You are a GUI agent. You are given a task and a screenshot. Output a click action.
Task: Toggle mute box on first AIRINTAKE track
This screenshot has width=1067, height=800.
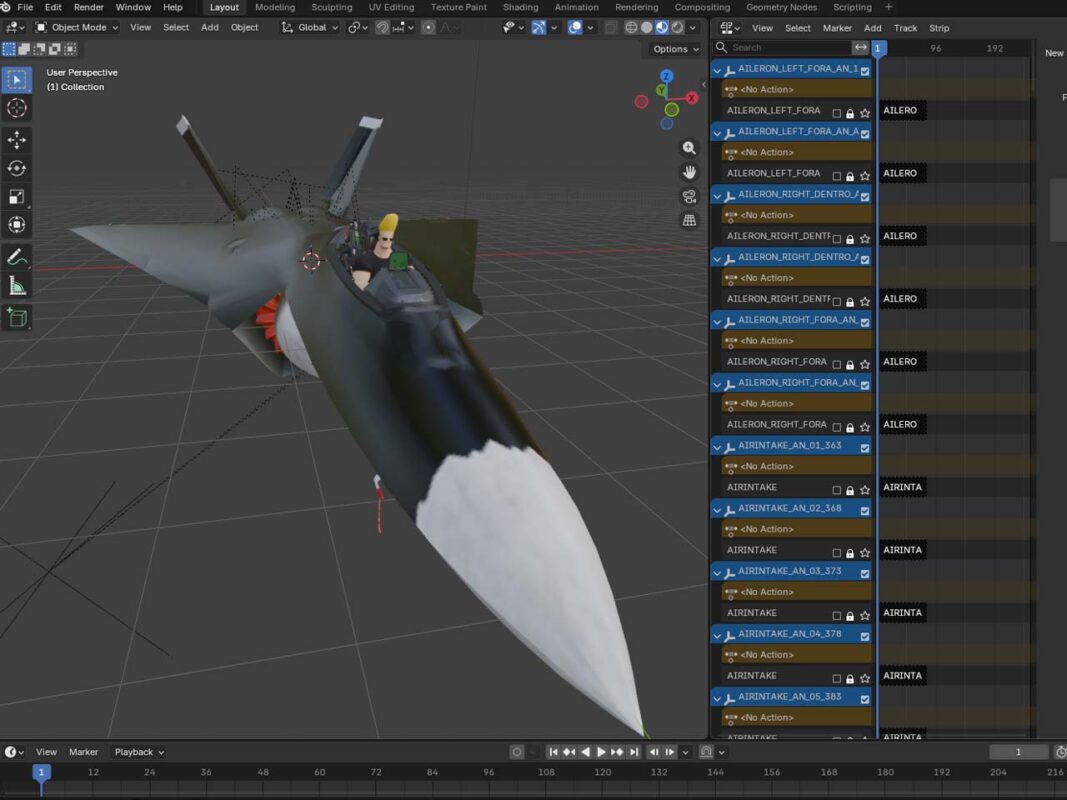tap(837, 490)
